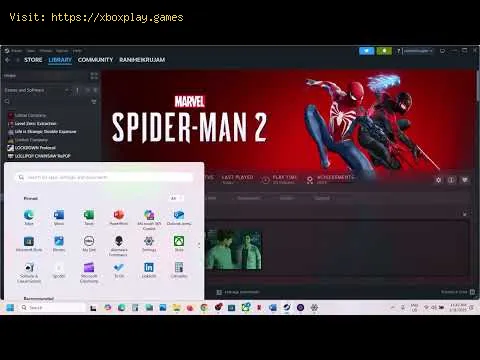
Task: Click the blue announcements button in Steam
Action: pyautogui.click(x=367, y=51)
